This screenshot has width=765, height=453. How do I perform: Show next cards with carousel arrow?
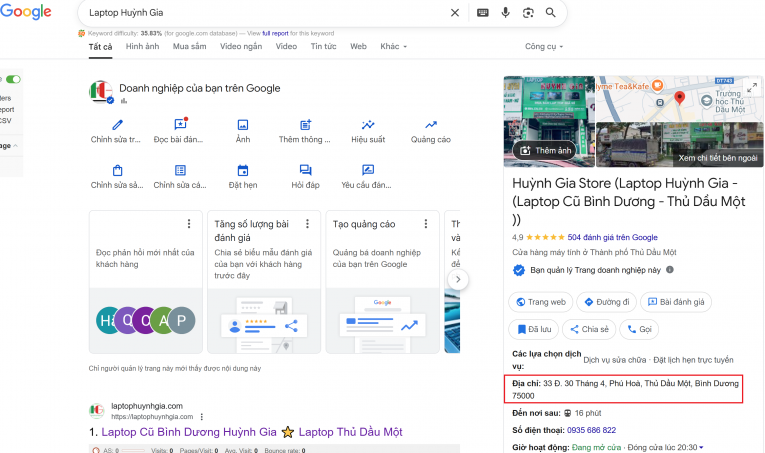tap(458, 279)
